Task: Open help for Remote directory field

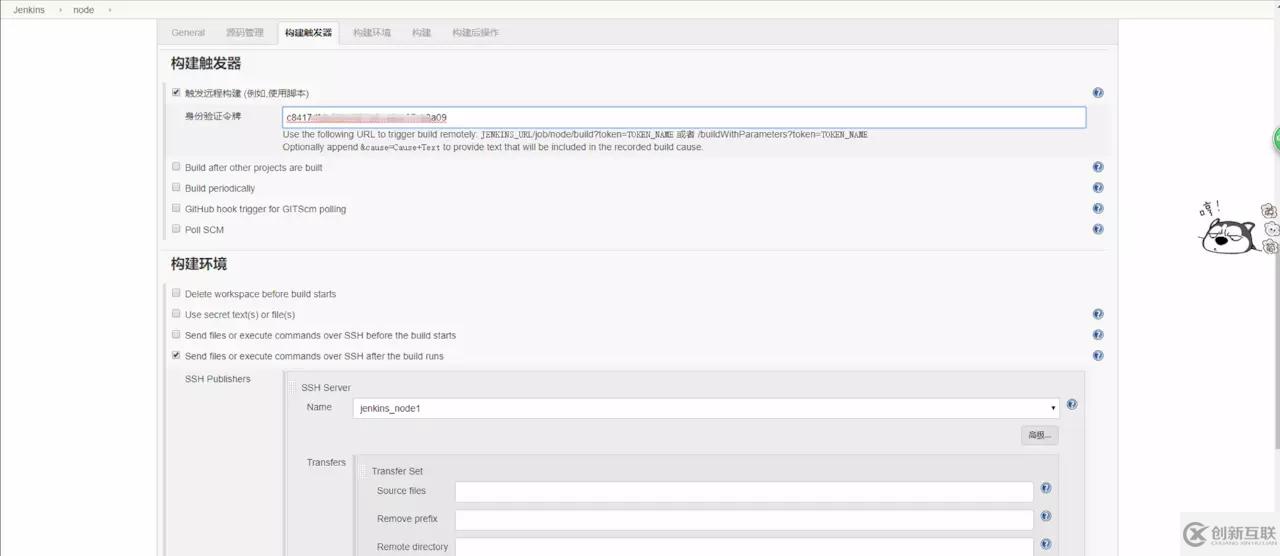Action: coord(1046,544)
